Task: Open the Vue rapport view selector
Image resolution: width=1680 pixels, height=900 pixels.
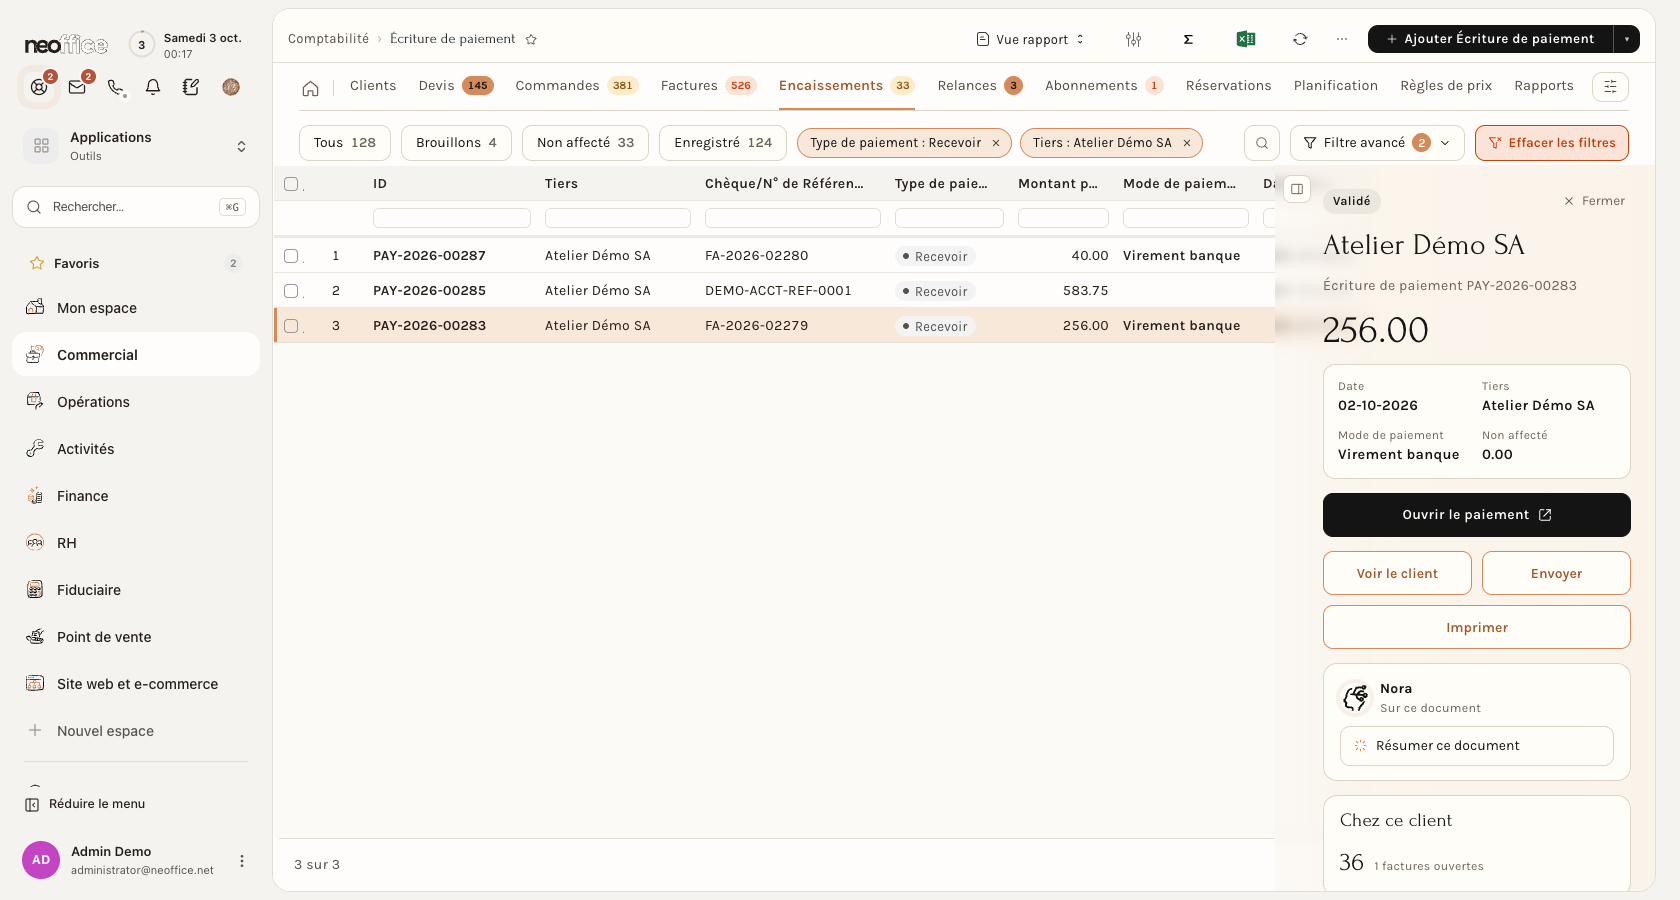Action: pos(1031,39)
